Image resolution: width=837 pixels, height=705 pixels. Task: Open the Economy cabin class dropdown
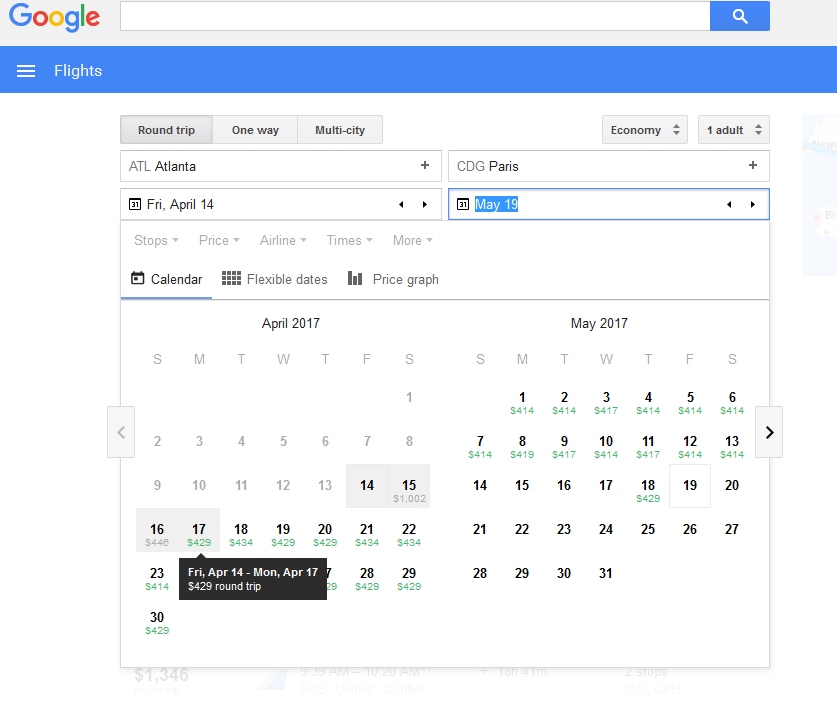point(645,130)
